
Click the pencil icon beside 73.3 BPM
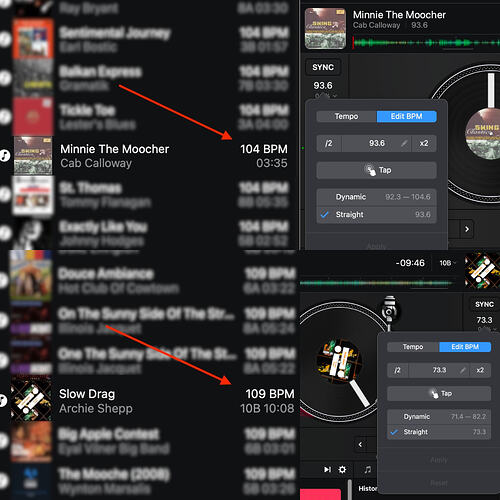click(463, 370)
